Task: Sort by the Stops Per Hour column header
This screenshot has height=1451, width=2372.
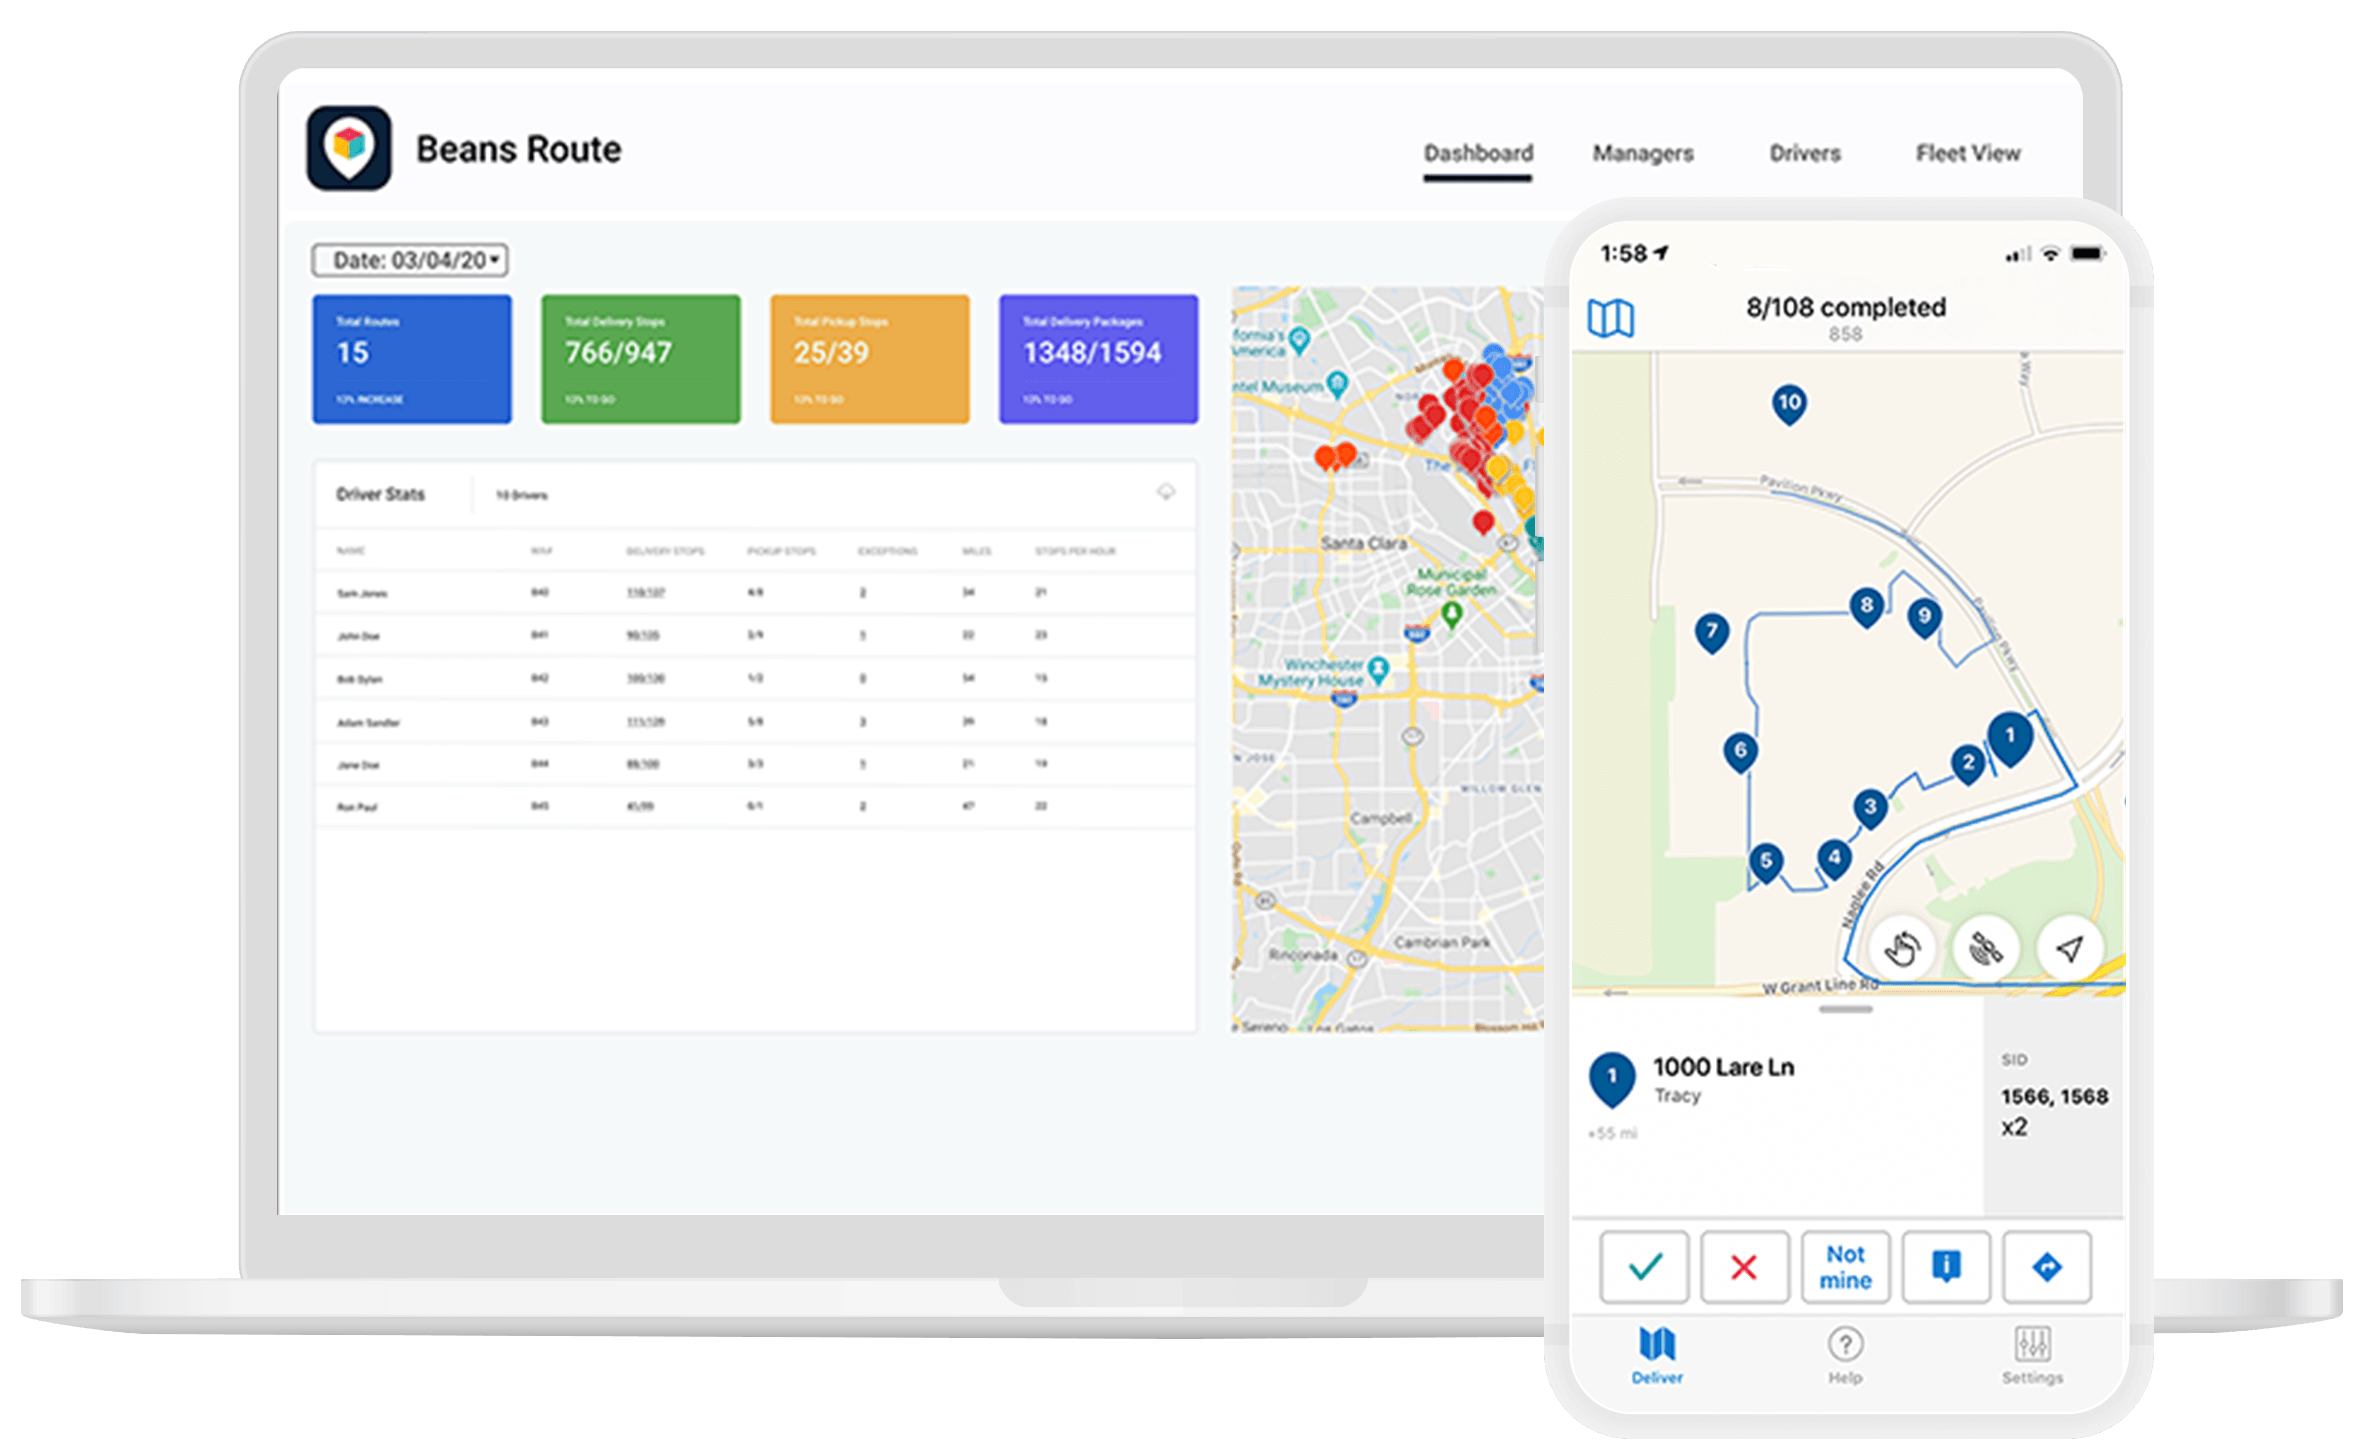Action: (1075, 551)
